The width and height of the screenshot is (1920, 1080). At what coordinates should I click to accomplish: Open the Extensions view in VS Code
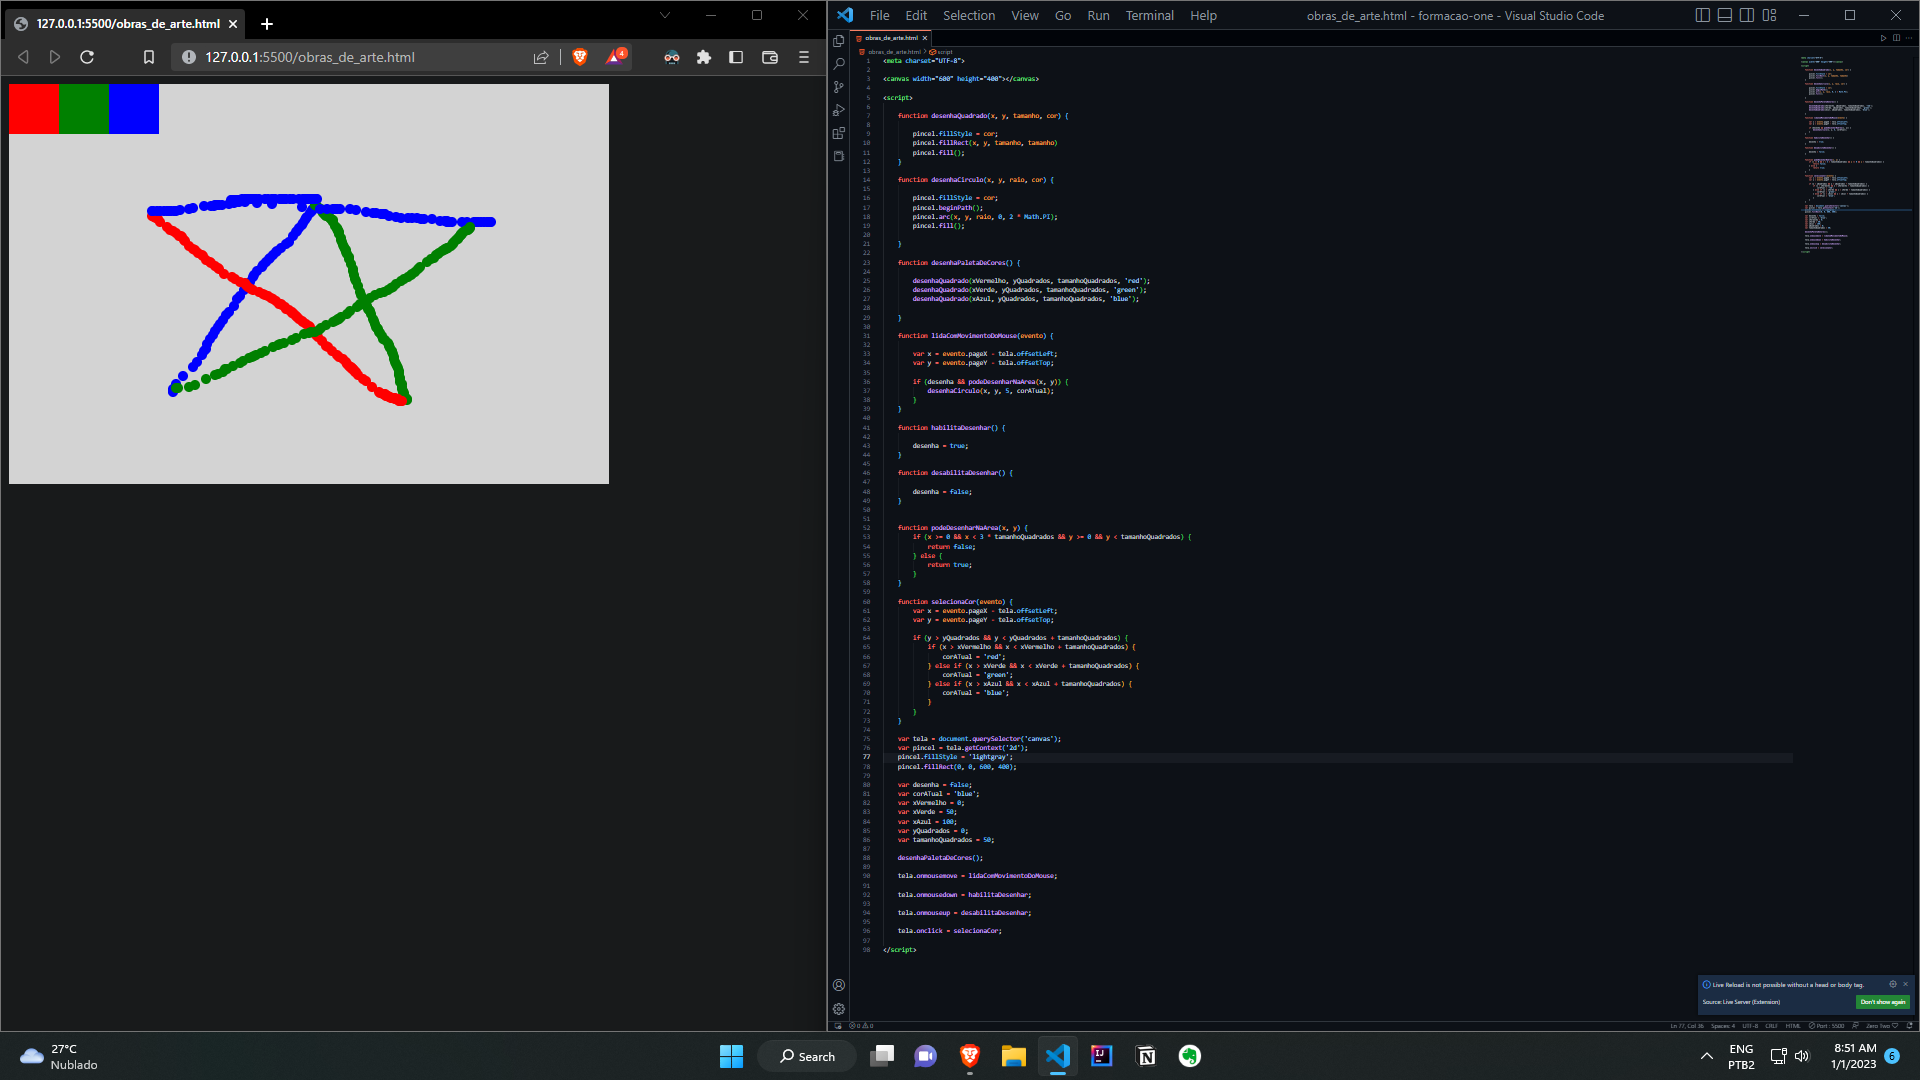(x=838, y=133)
